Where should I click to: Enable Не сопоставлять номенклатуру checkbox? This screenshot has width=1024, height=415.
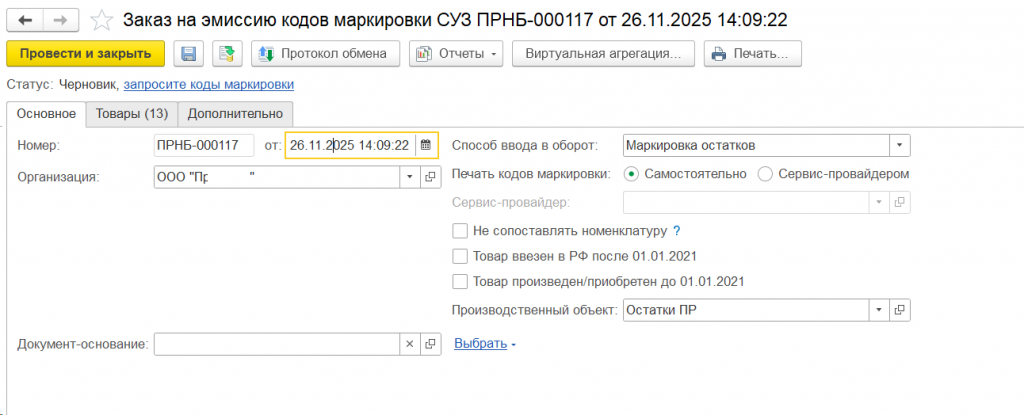click(x=460, y=230)
